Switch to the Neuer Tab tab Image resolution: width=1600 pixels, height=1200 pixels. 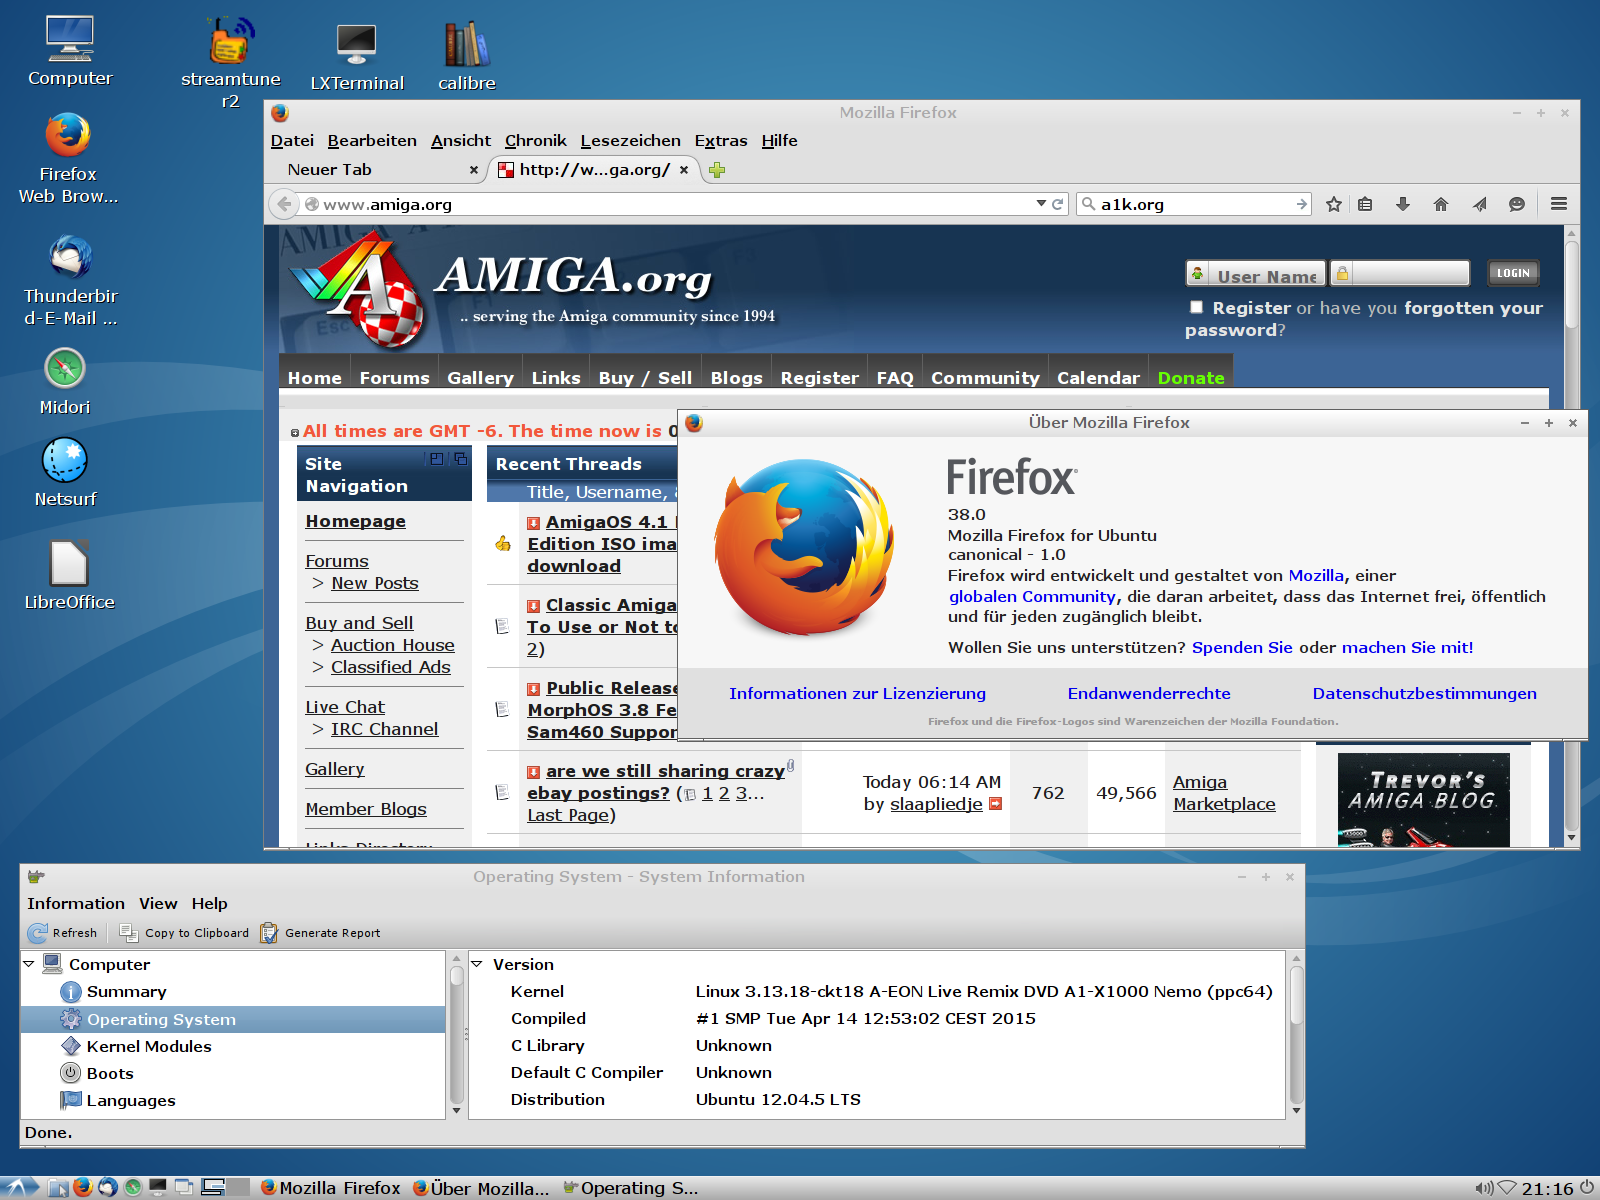330,170
